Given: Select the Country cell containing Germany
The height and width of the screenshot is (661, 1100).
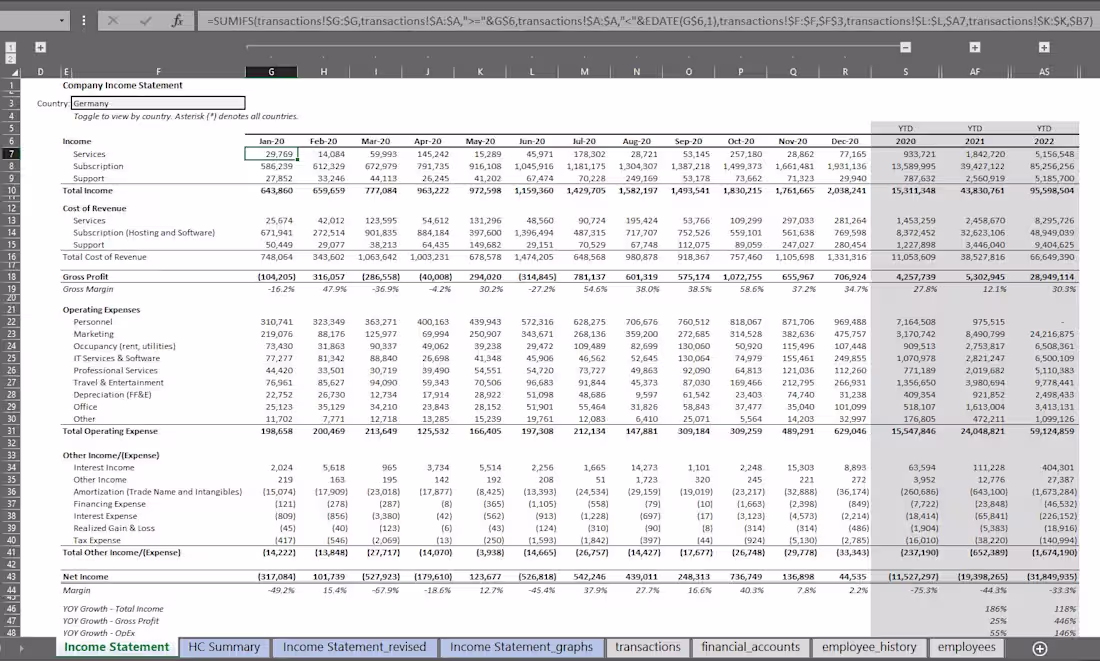Looking at the screenshot, I should (158, 103).
